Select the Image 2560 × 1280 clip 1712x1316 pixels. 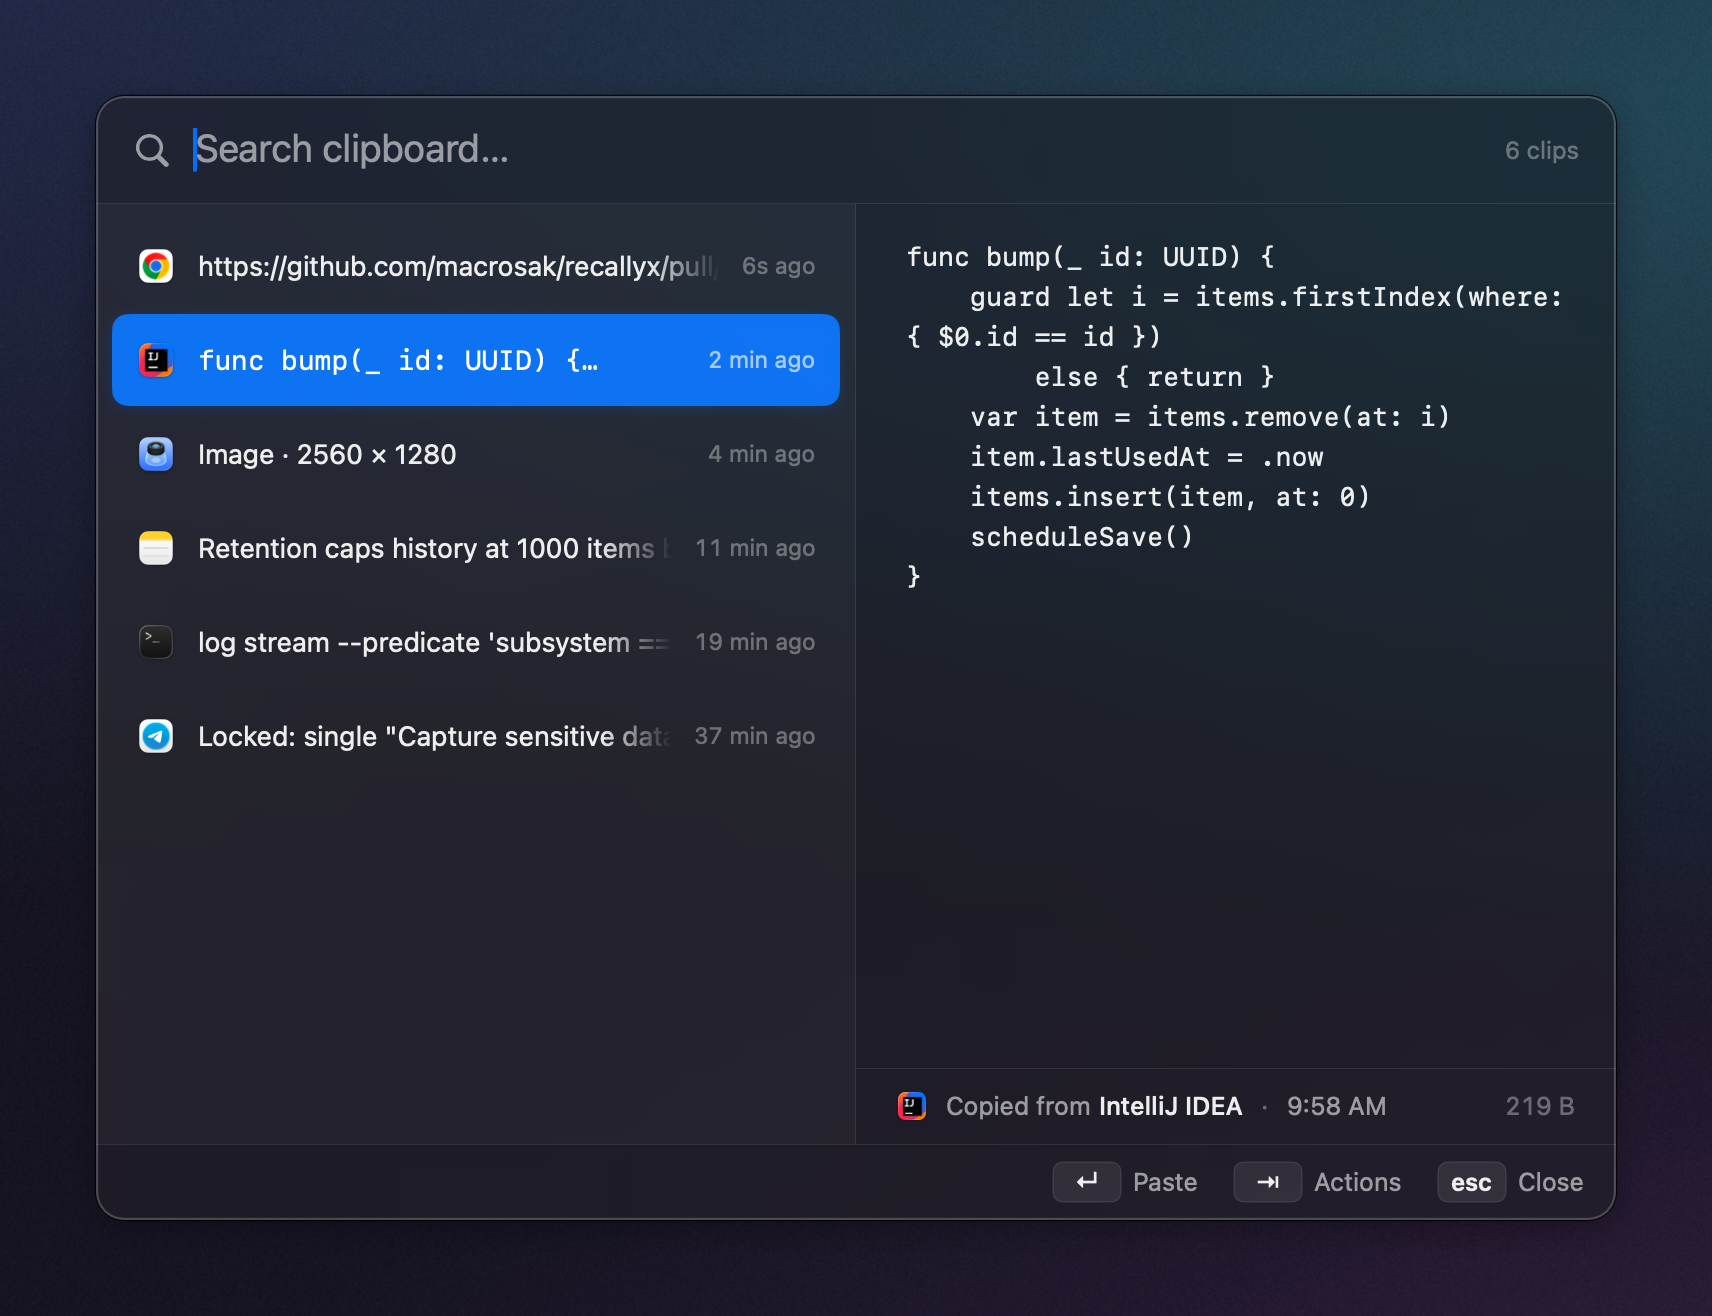coord(476,454)
